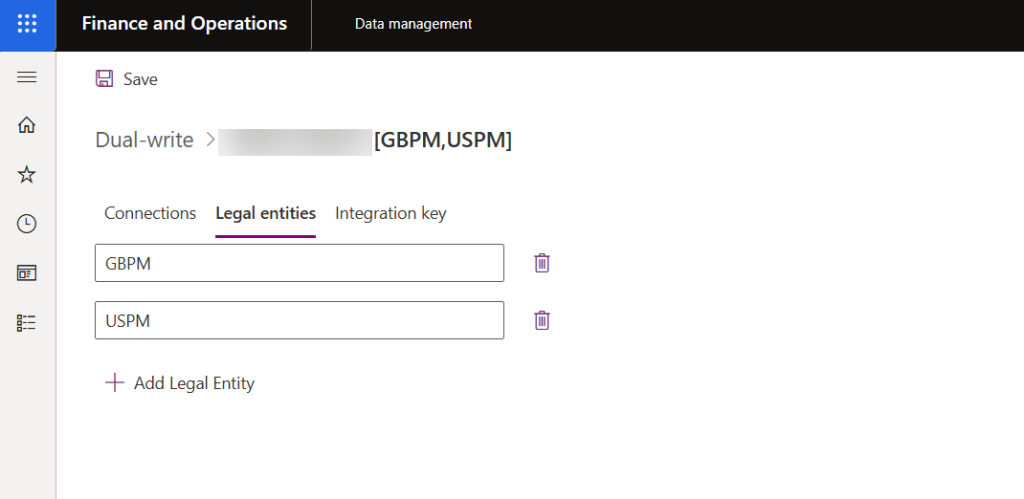Image resolution: width=1024 pixels, height=499 pixels.
Task: Open the app launcher waffle menu
Action: point(27,24)
